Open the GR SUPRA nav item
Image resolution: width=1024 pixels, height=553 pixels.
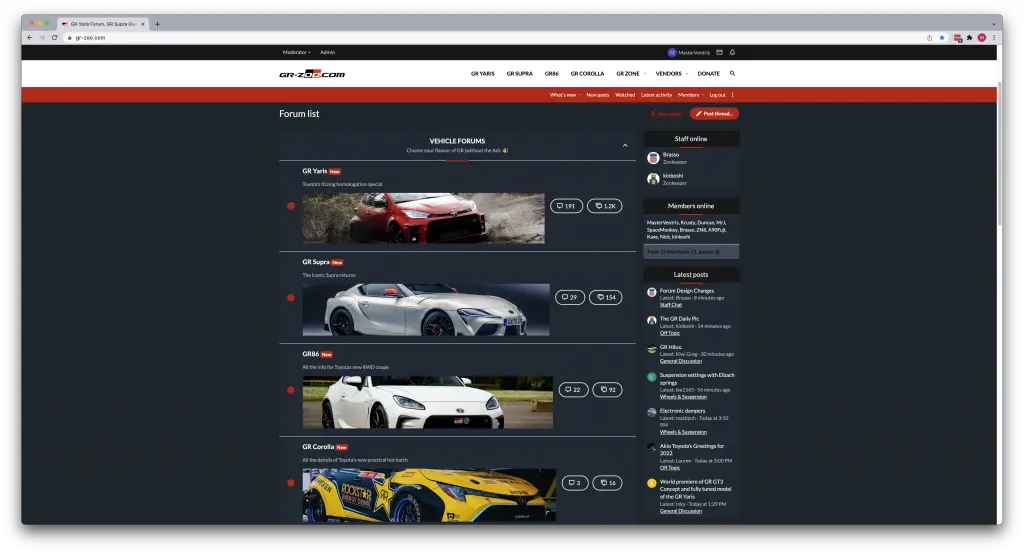click(520, 74)
